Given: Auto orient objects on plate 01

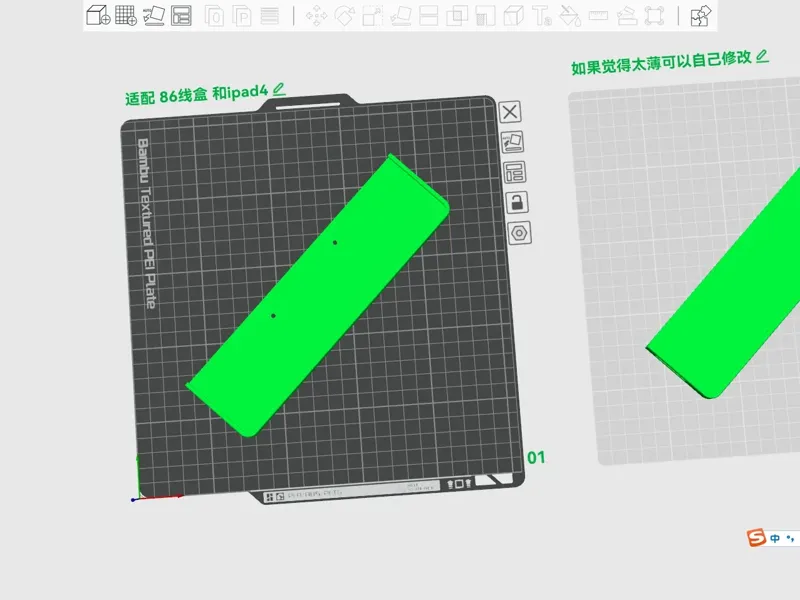Looking at the screenshot, I should click(x=512, y=142).
